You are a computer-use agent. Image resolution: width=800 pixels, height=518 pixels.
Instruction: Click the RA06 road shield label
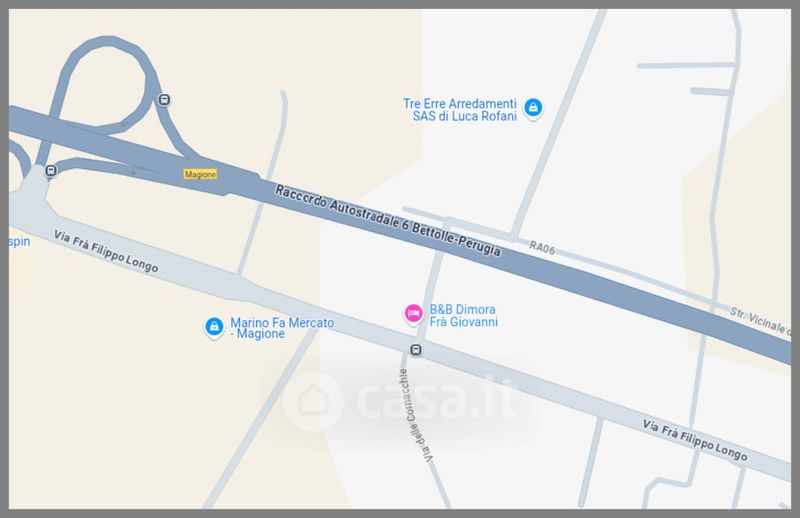coord(542,248)
